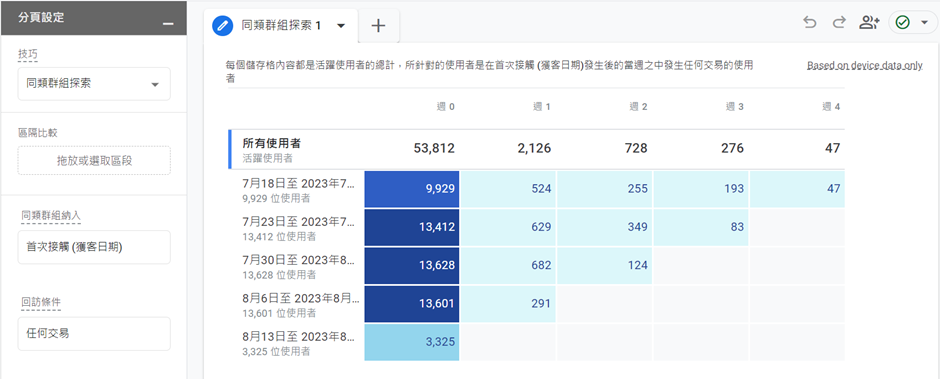
Task: Share exploration with add-user icon
Action: 869,22
